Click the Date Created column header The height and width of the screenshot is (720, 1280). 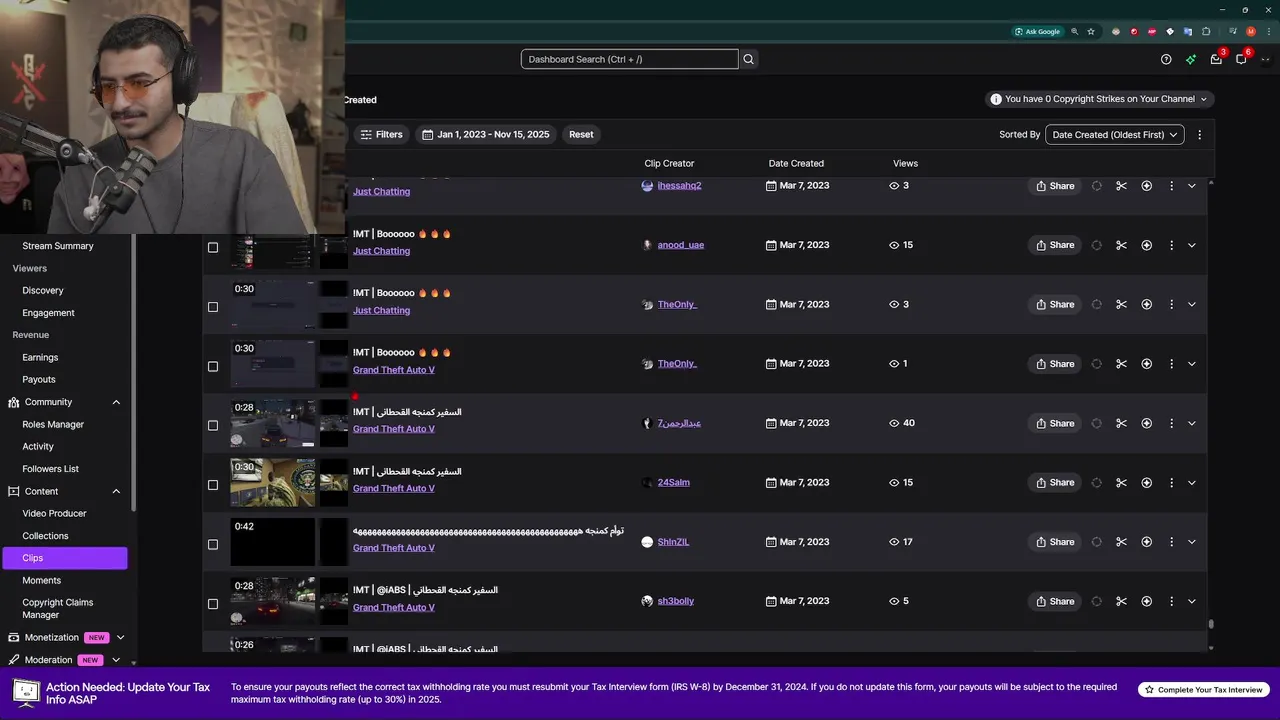tap(796, 163)
